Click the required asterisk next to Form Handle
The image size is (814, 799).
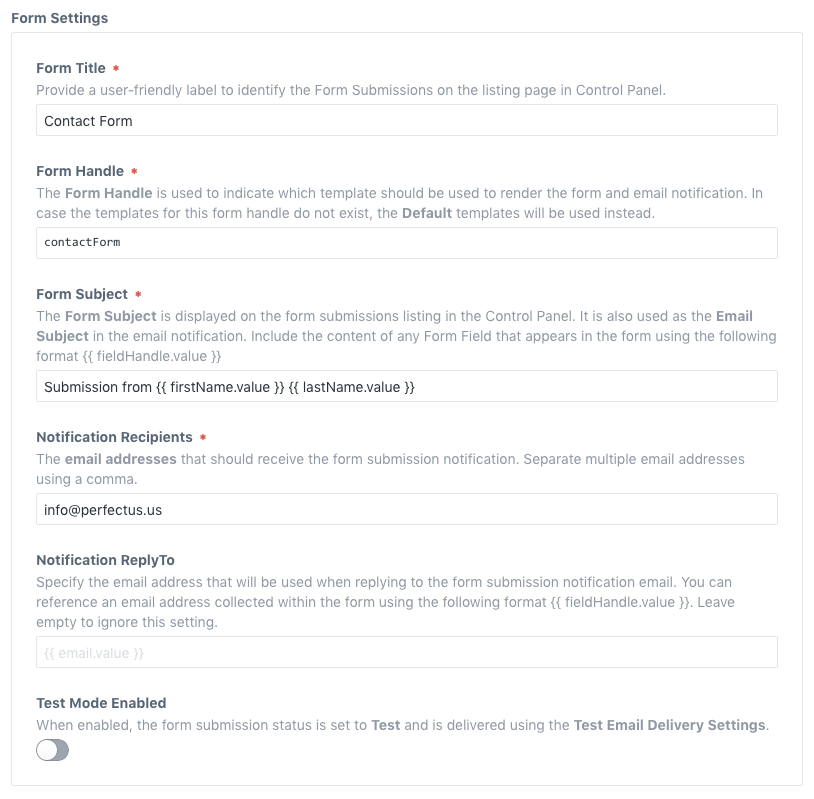pos(135,172)
